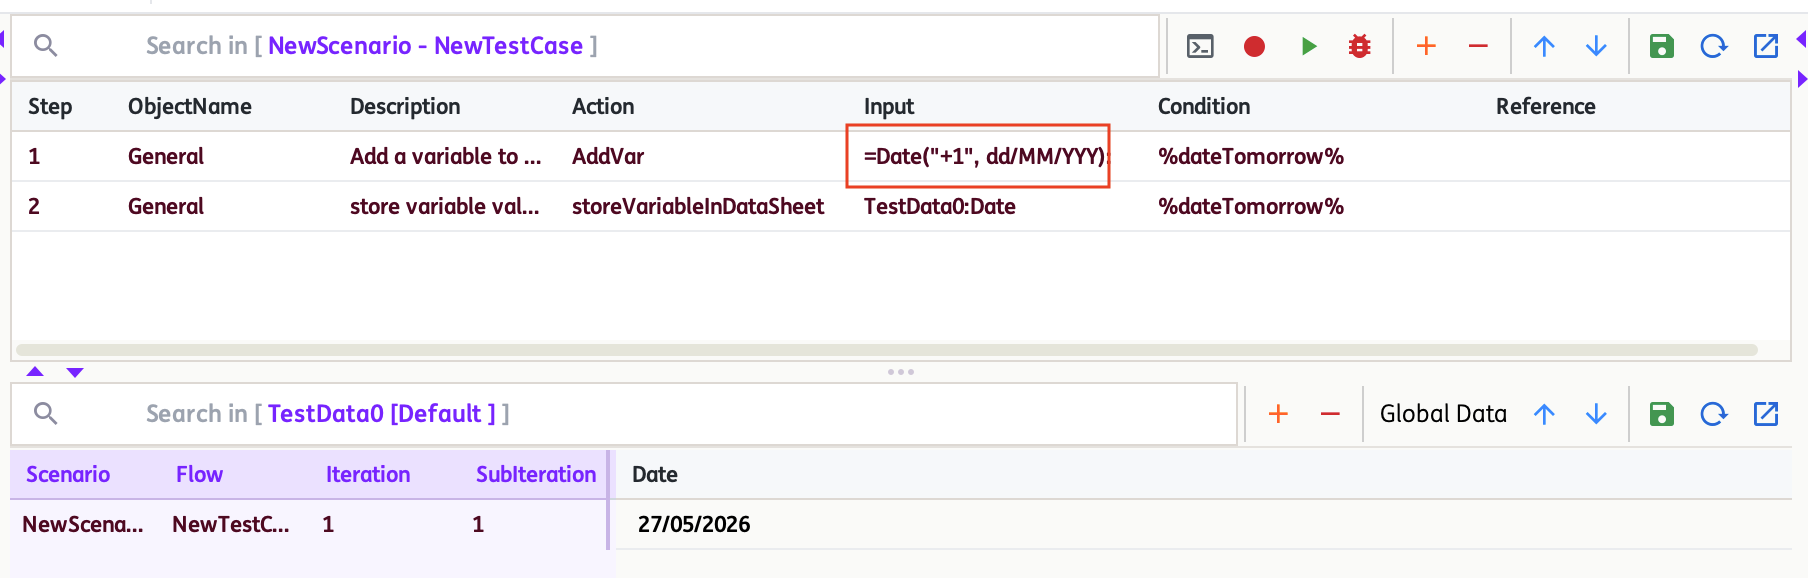Reload test data with refresh icon
The width and height of the screenshot is (1808, 578).
pos(1713,414)
